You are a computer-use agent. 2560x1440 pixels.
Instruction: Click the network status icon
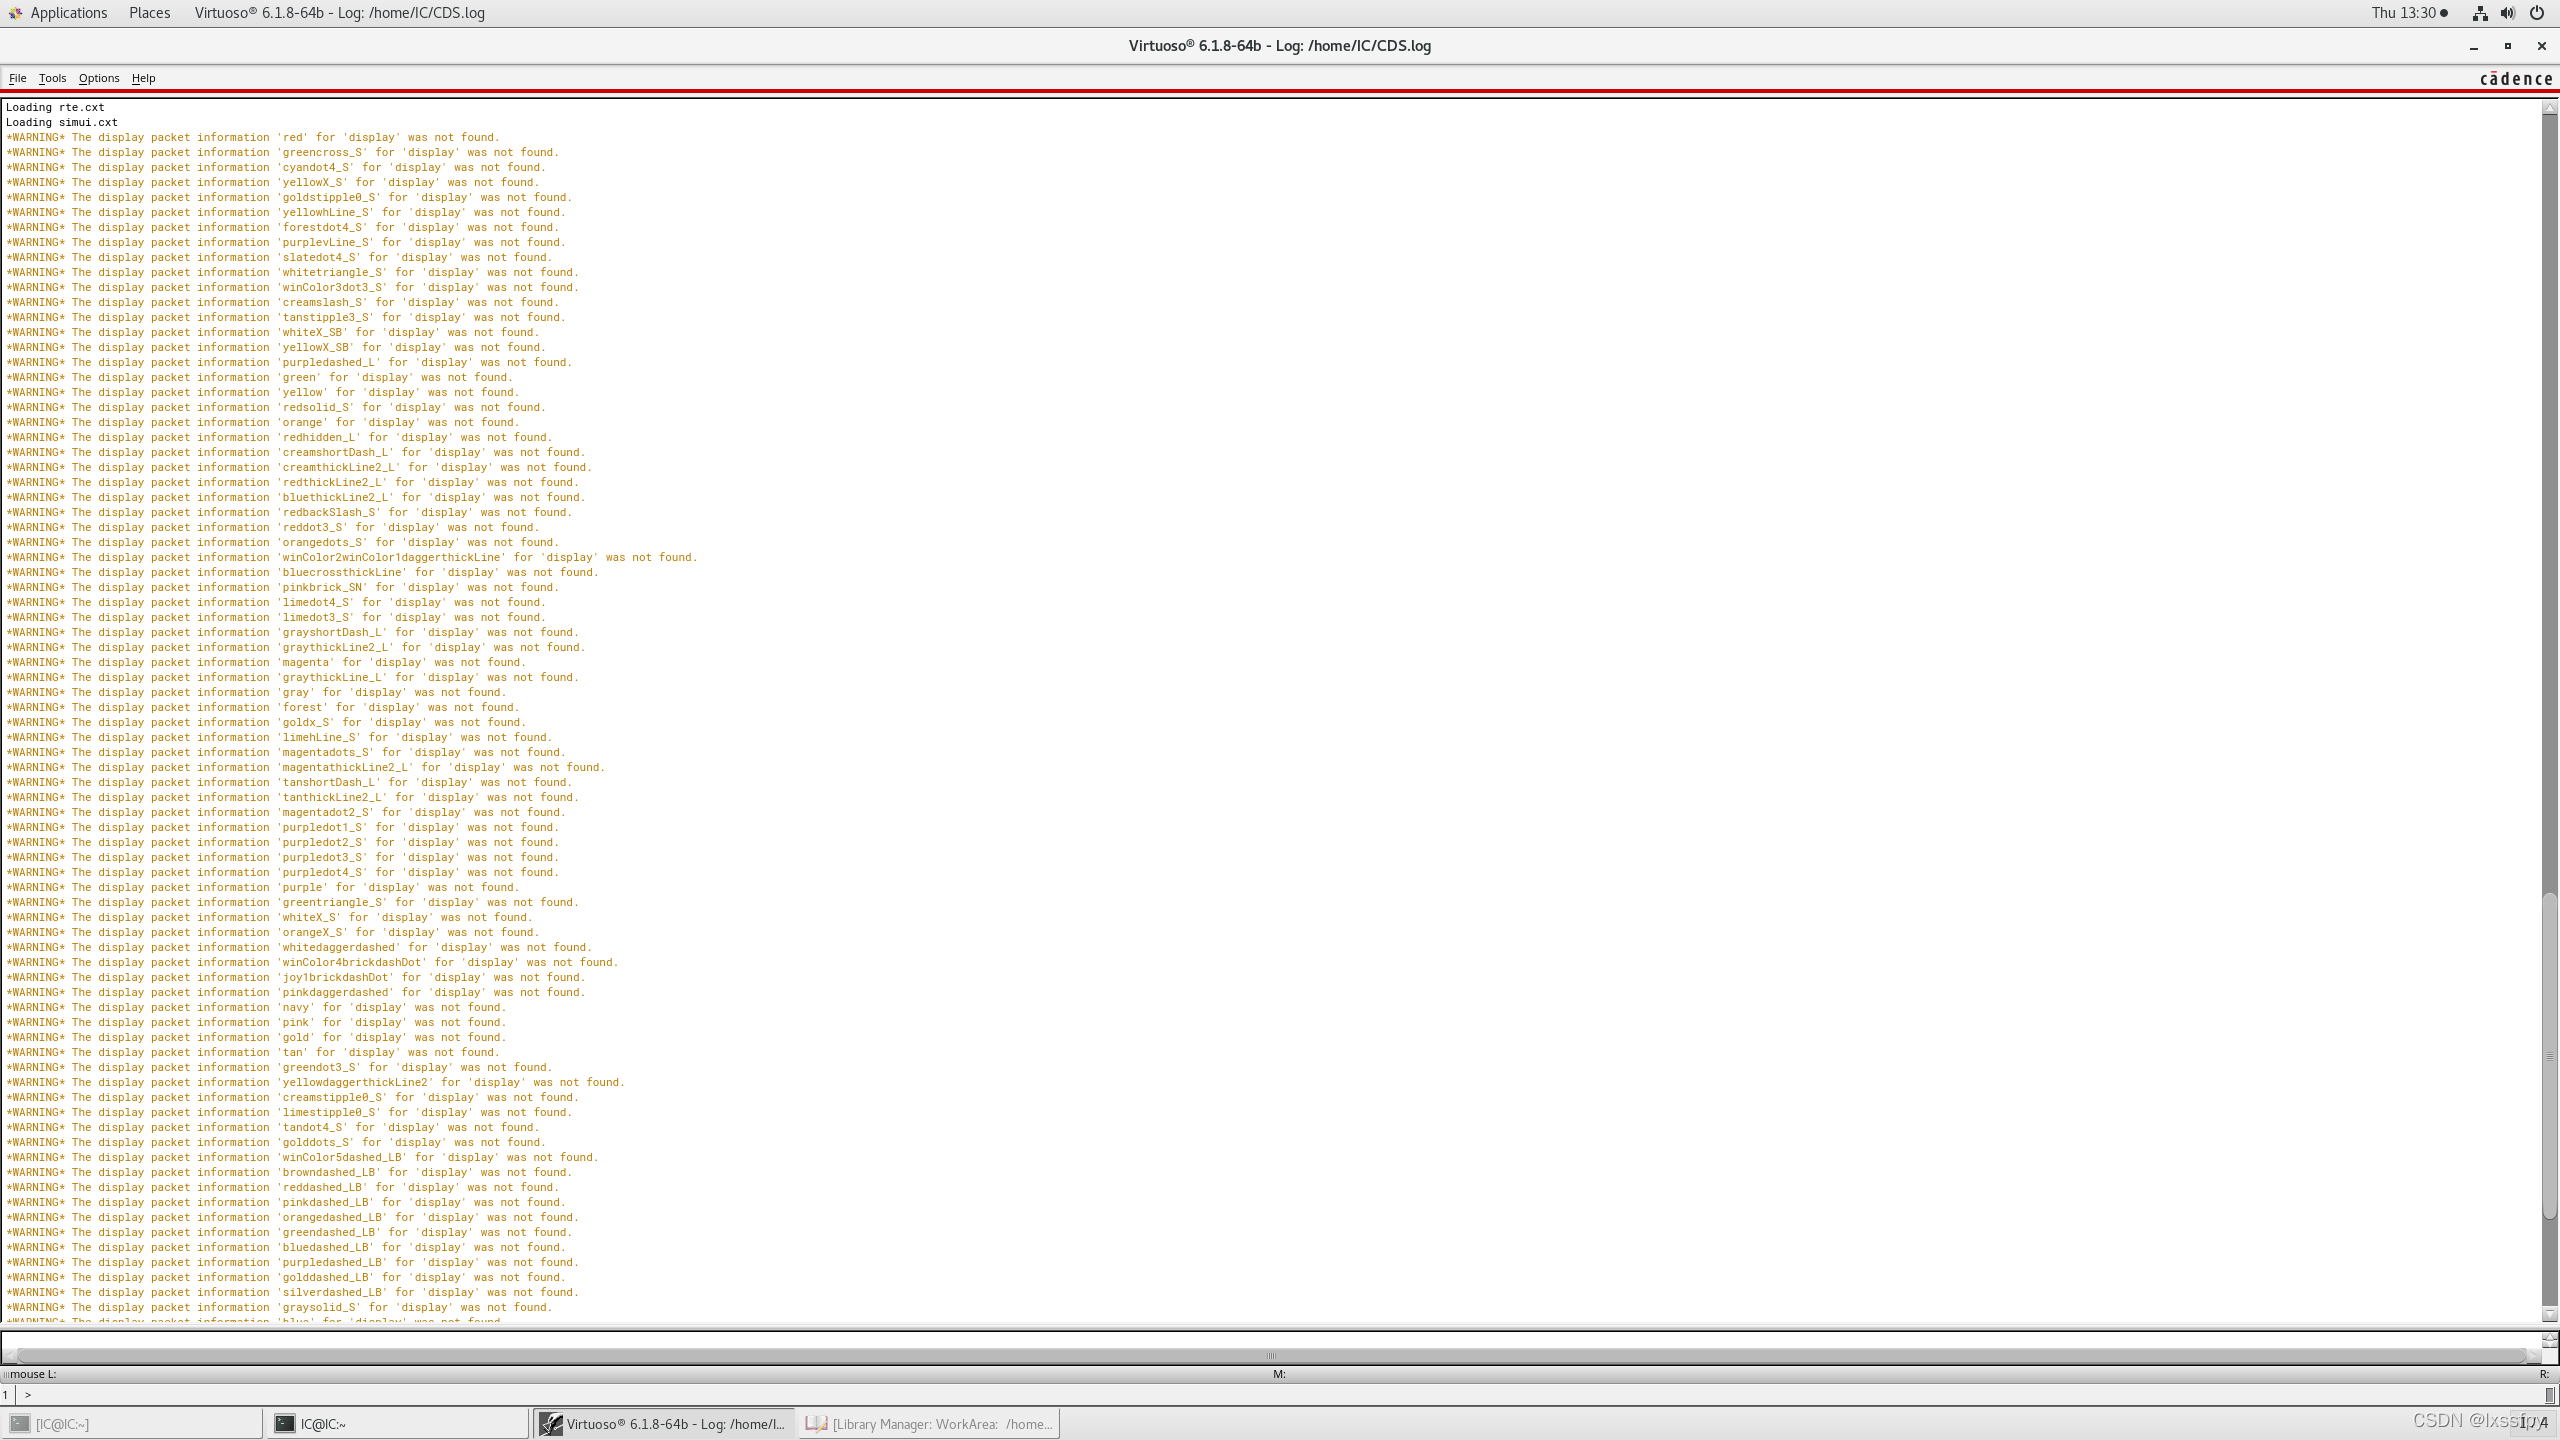(2480, 13)
